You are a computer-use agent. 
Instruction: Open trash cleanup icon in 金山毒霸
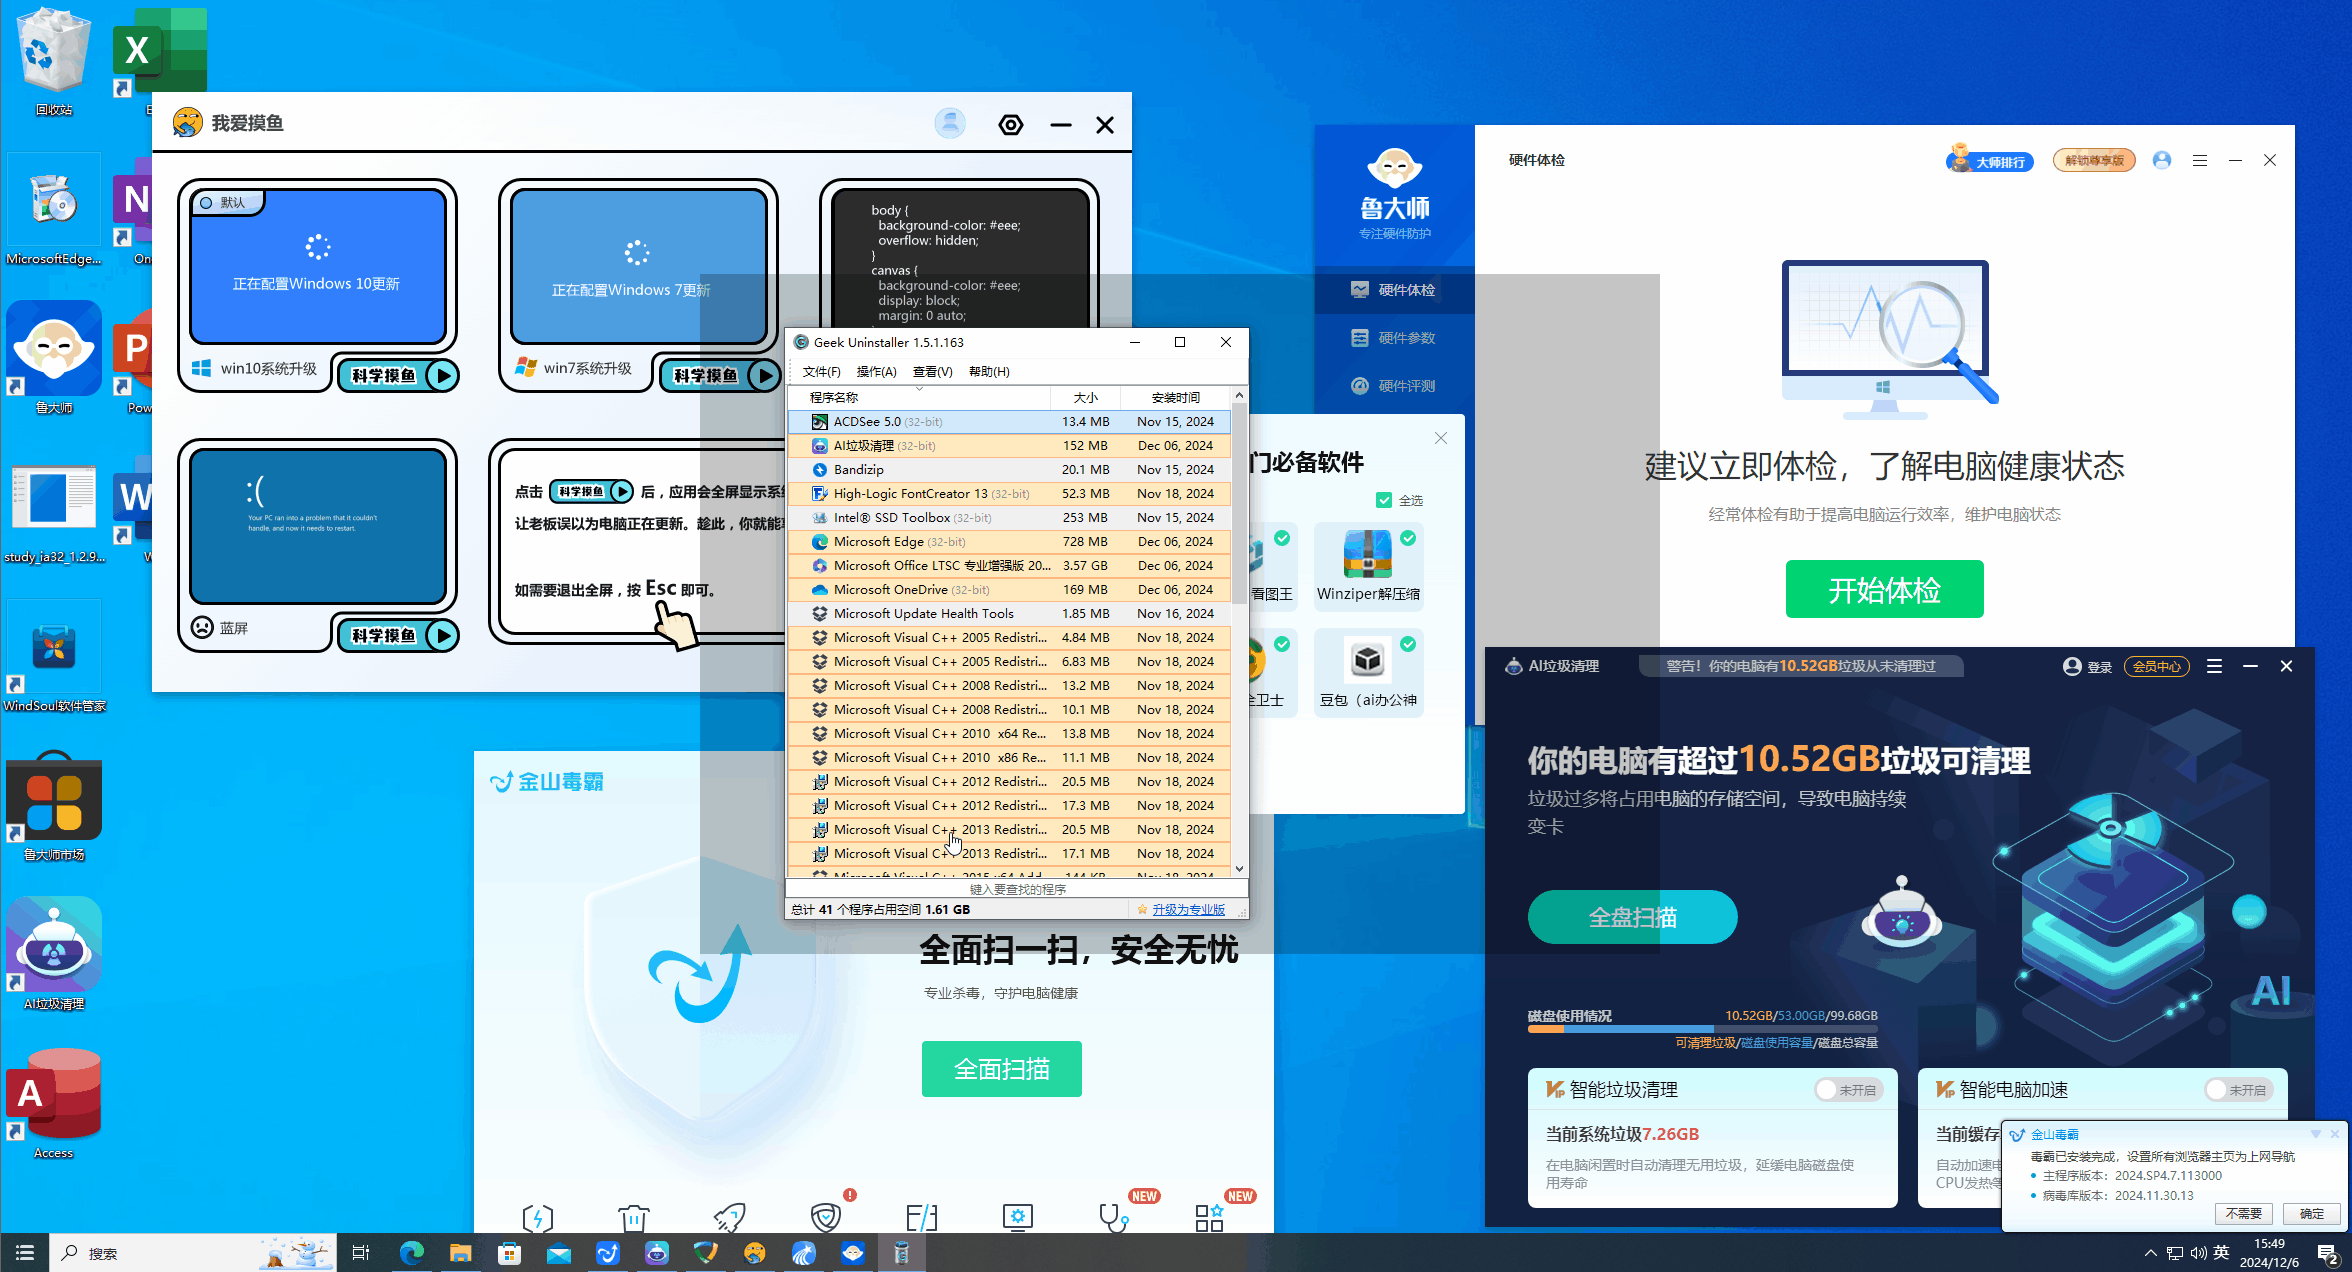[633, 1218]
